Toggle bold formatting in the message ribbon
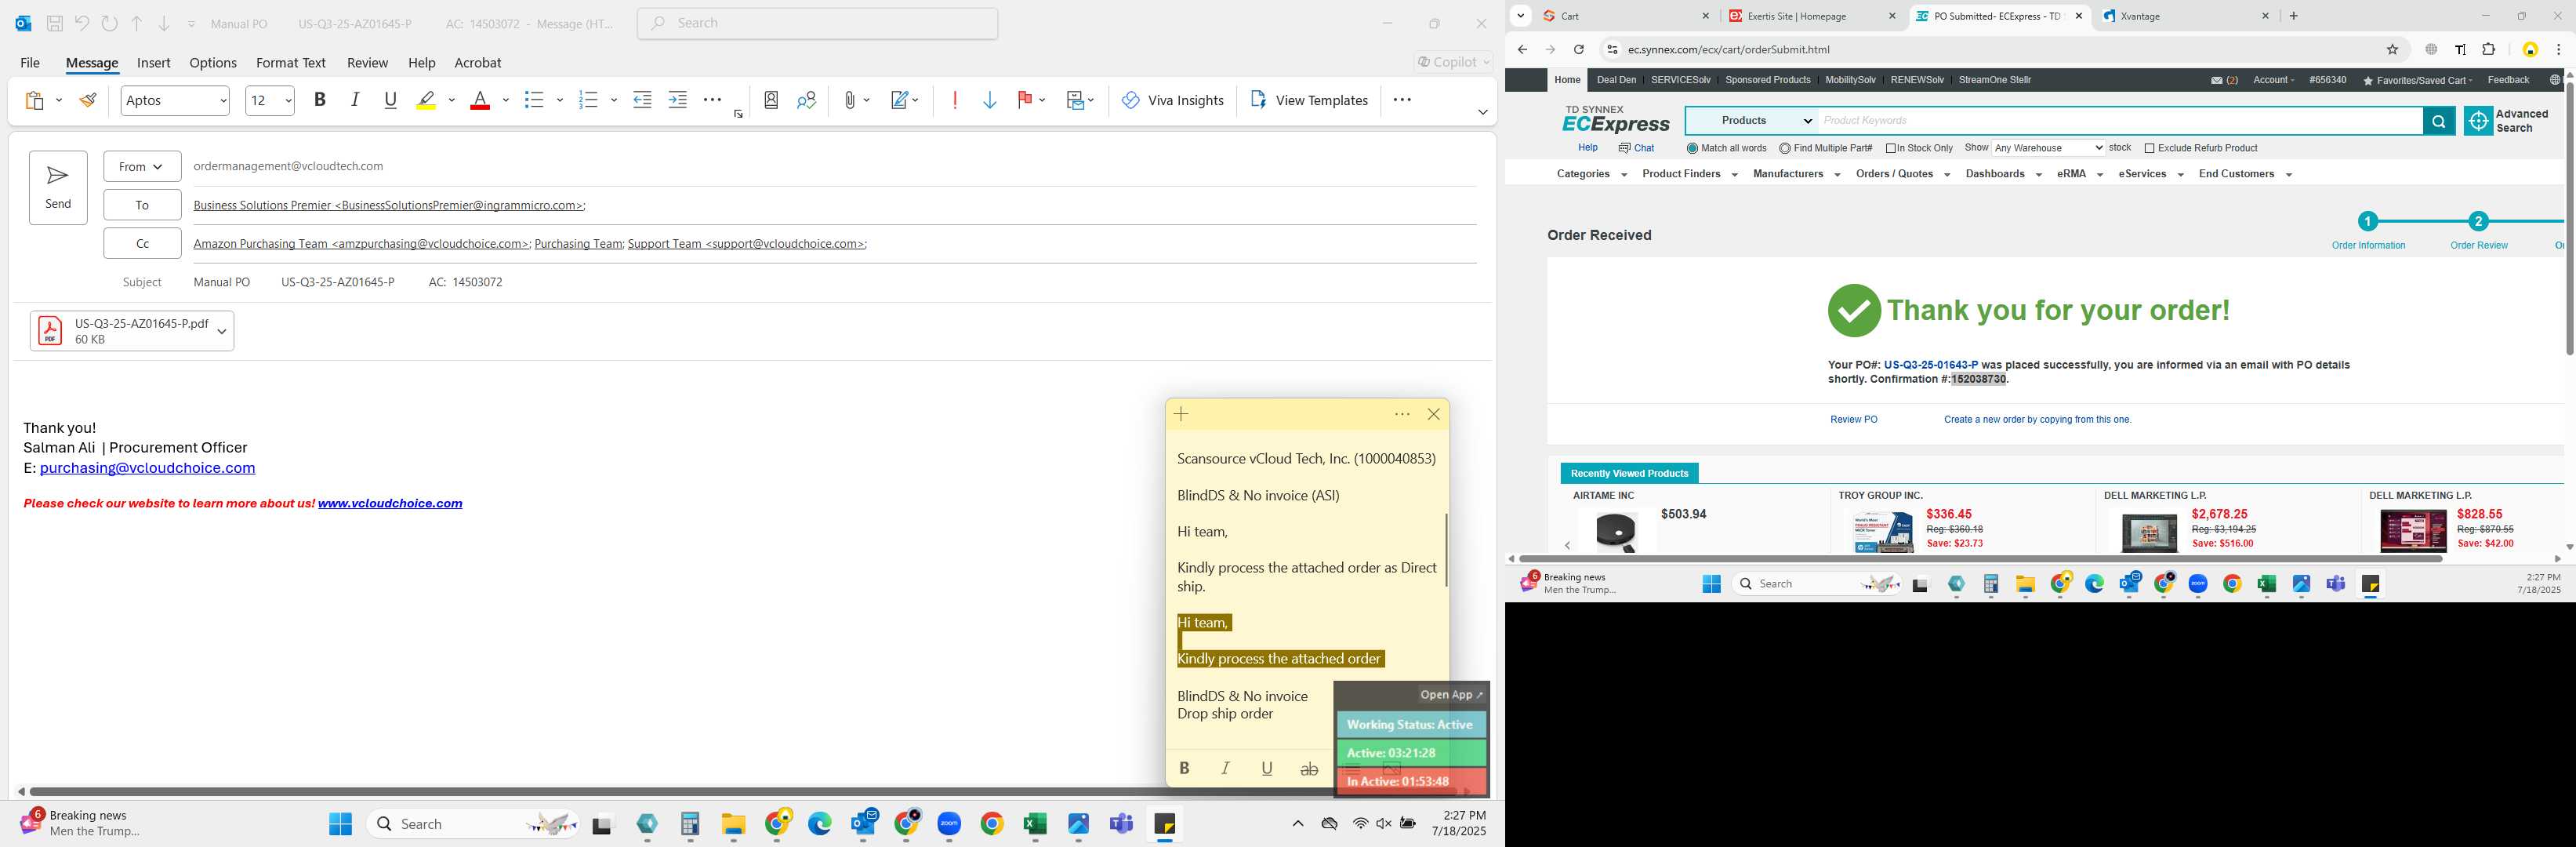The image size is (2576, 847). 320,100
